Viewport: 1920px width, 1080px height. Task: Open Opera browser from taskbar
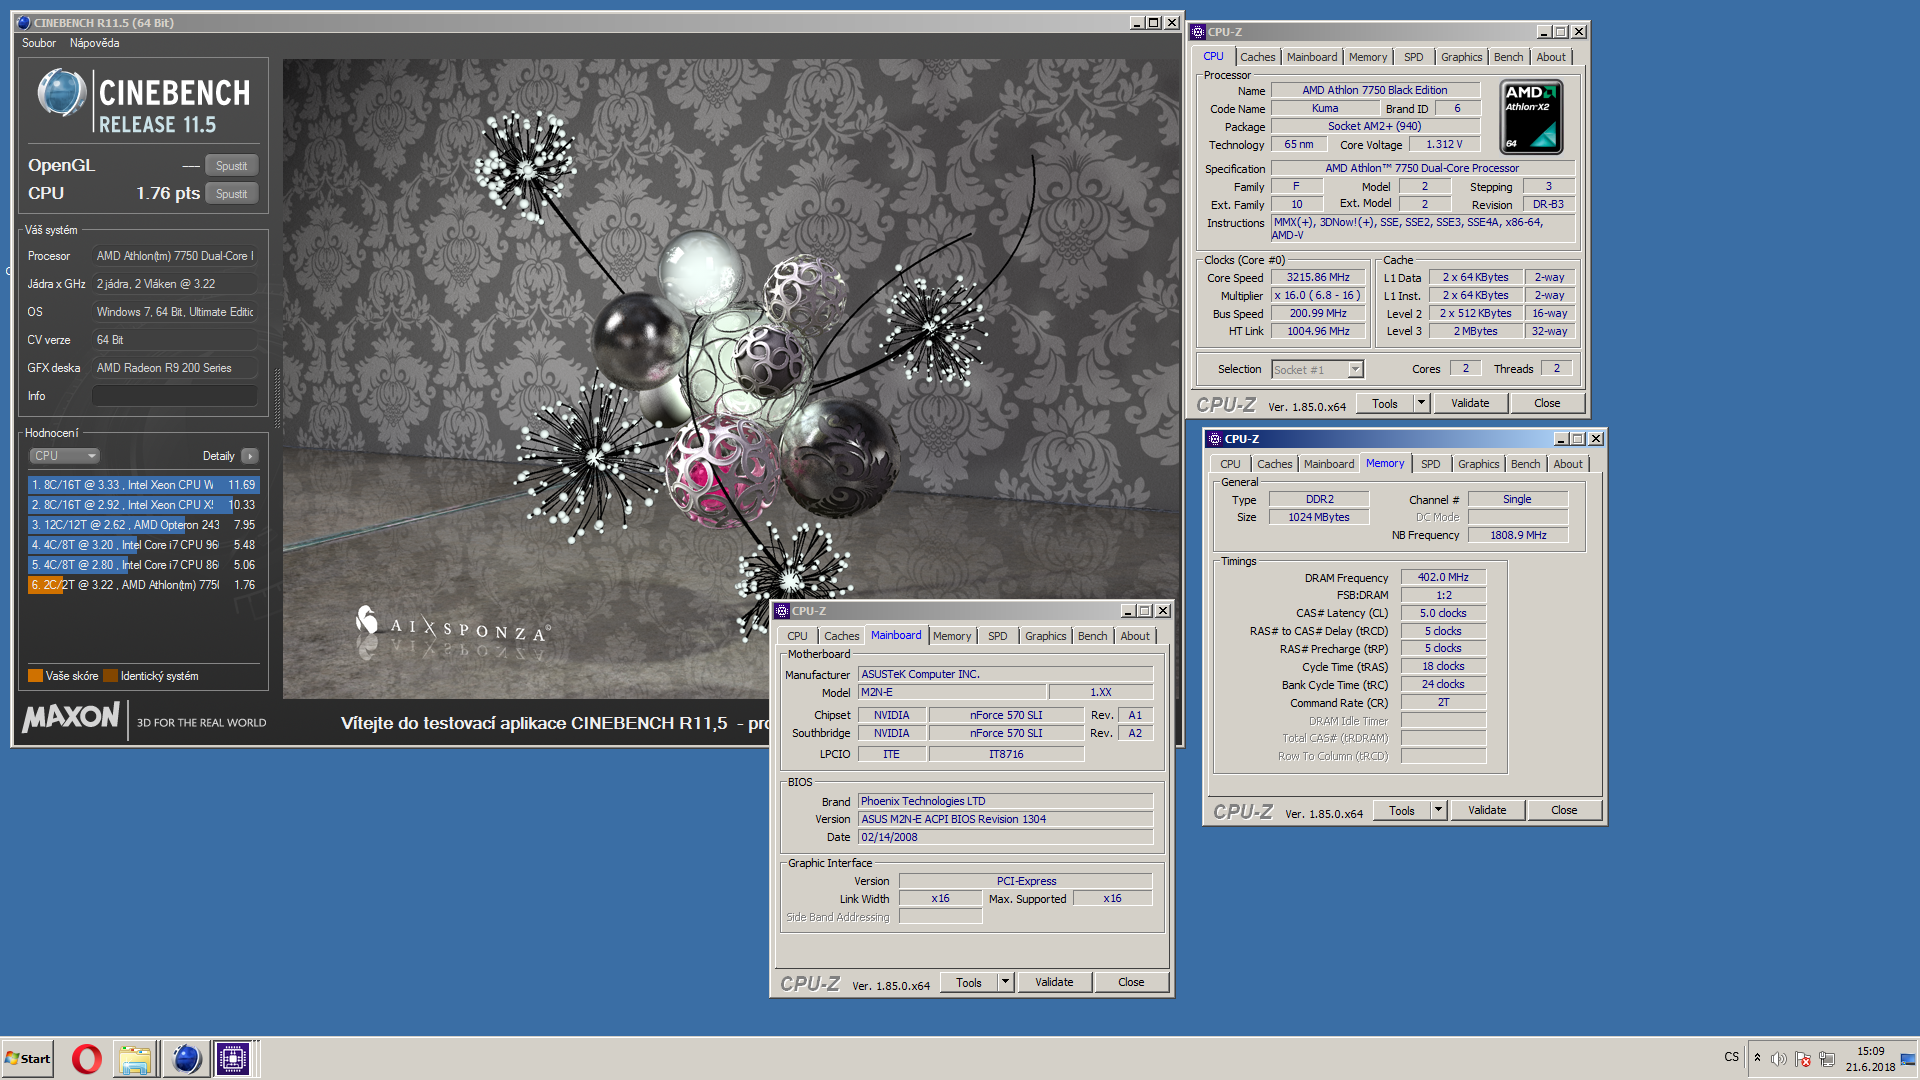click(x=87, y=1058)
